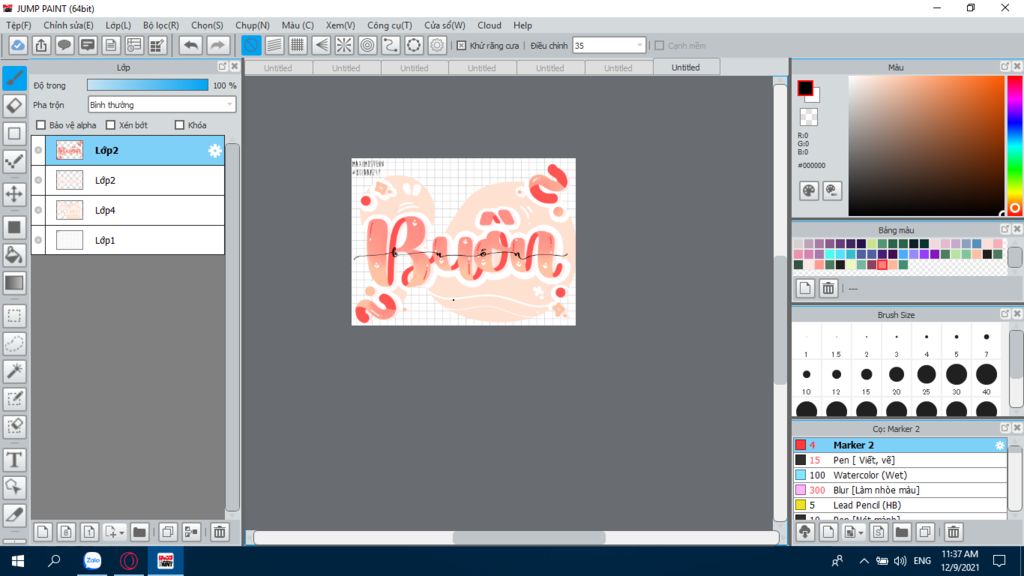Viewport: 1024px width, 576px height.
Task: Click the rainbow hue slider strip
Action: pyautogui.click(x=1015, y=145)
